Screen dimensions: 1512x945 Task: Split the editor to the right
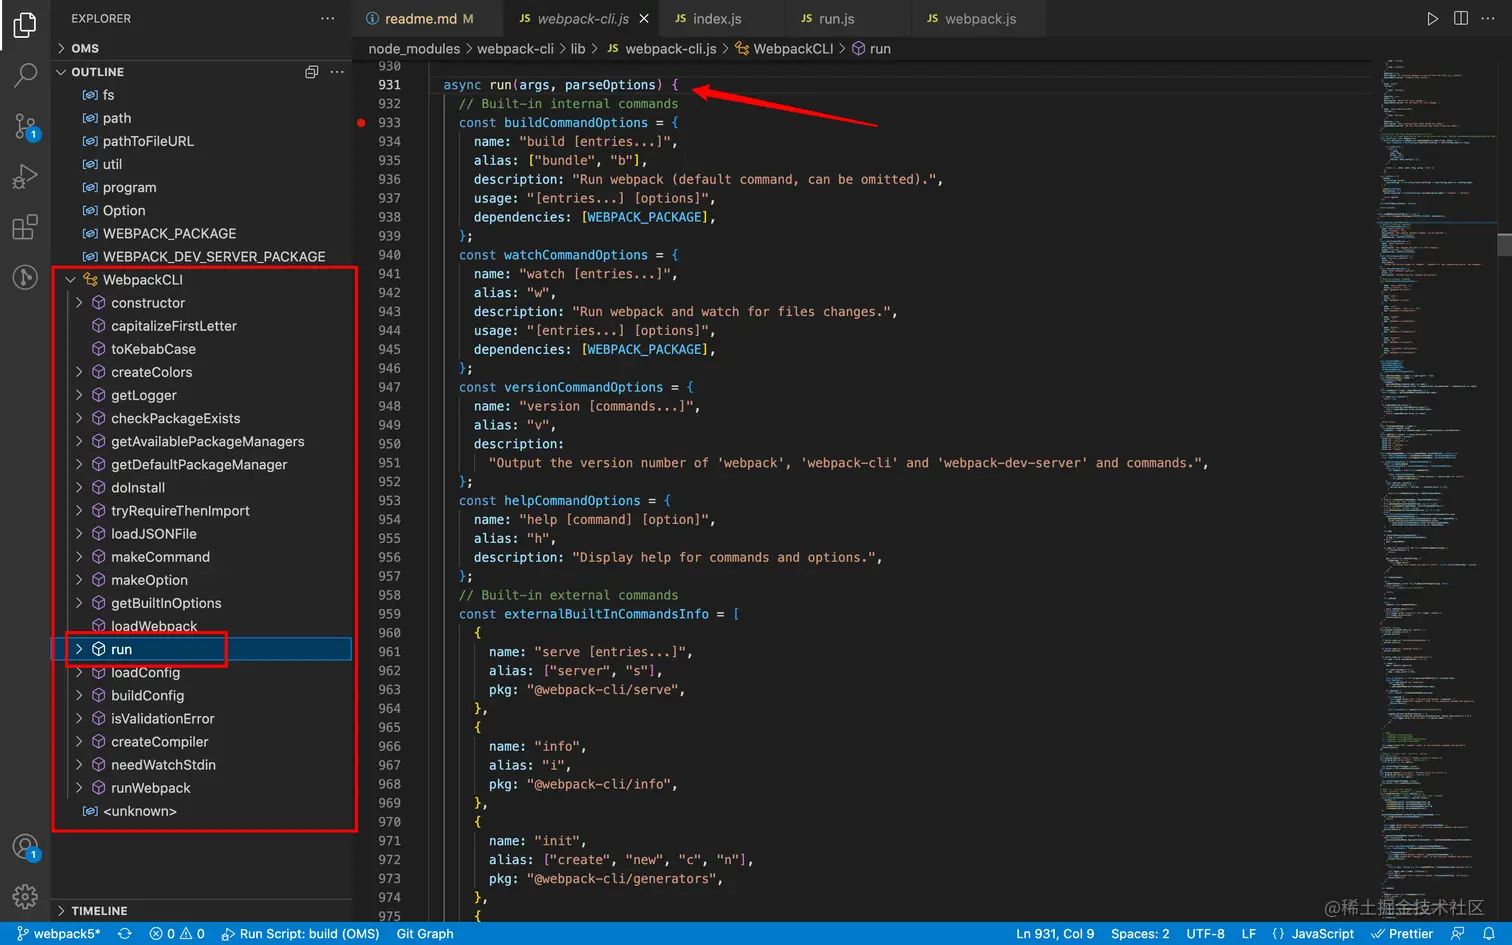(1461, 19)
